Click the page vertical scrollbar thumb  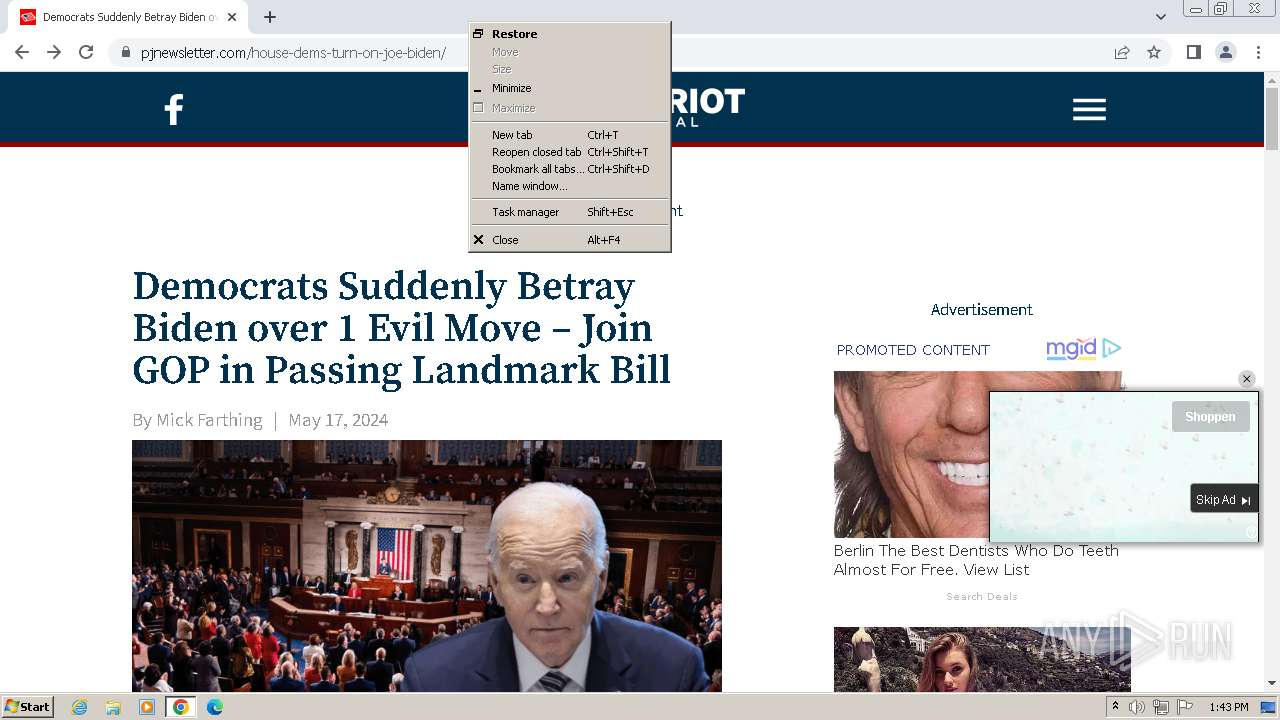(1272, 118)
